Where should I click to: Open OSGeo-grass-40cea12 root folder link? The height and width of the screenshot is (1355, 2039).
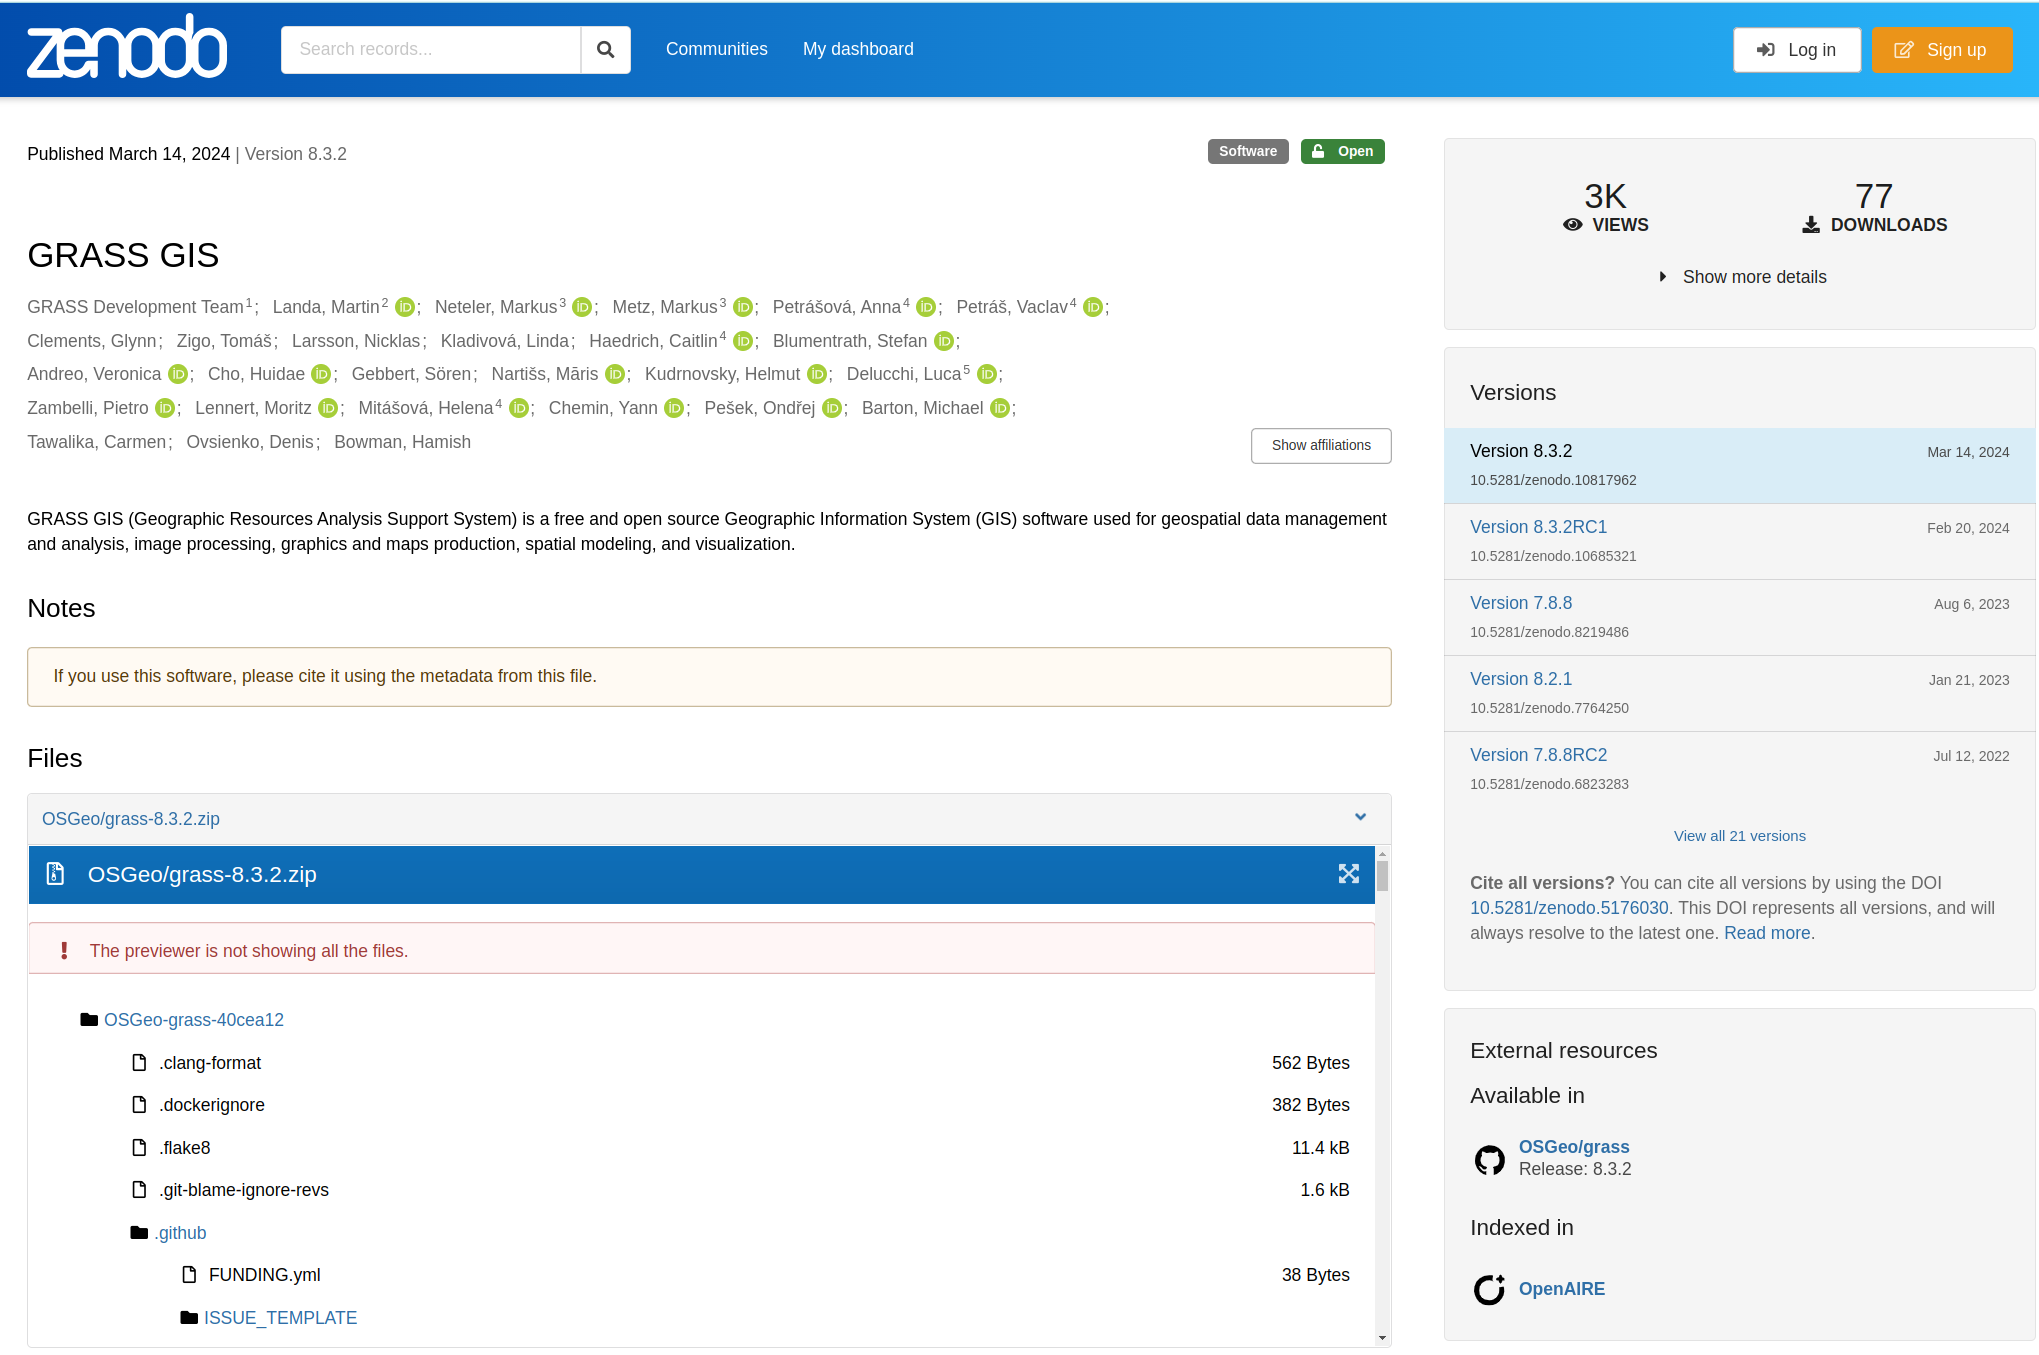pyautogui.click(x=194, y=1020)
